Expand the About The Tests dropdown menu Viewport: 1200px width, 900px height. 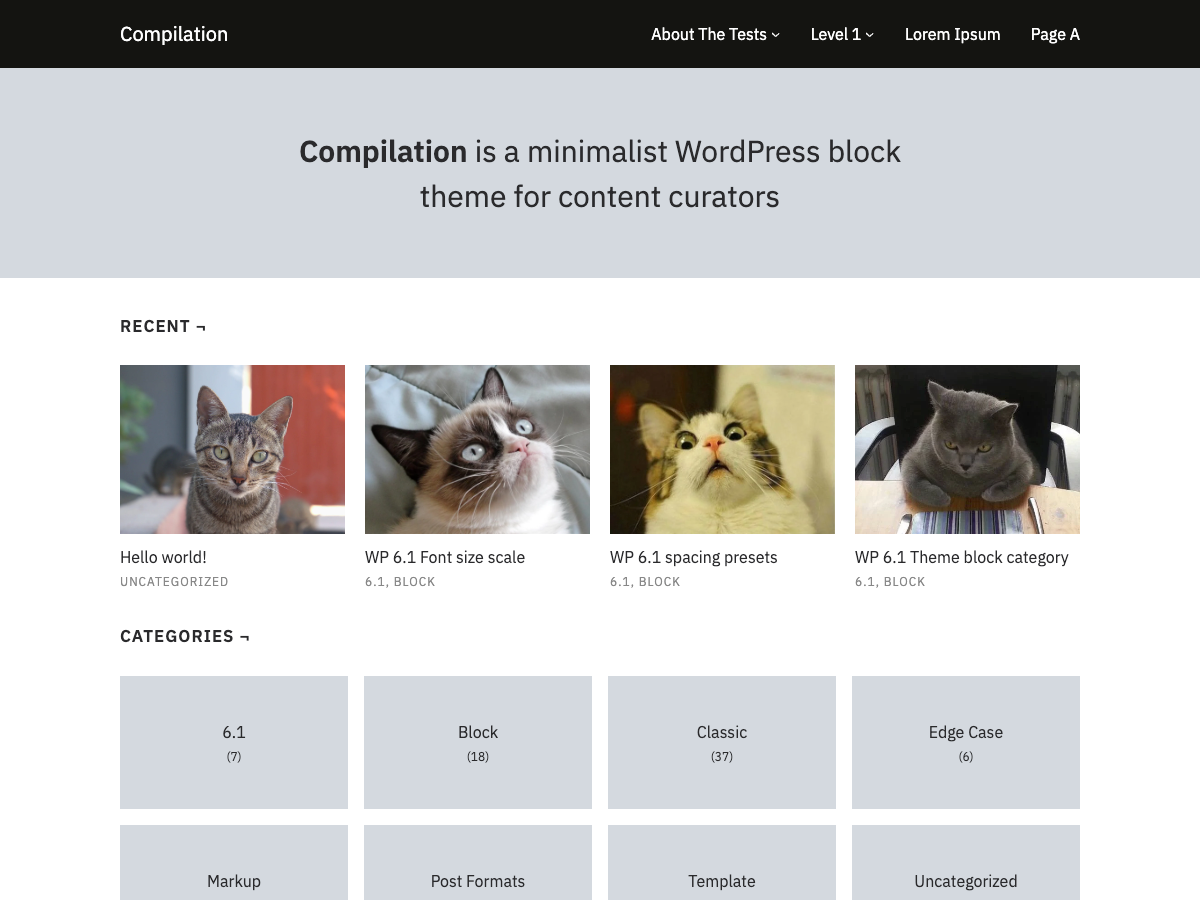709,34
